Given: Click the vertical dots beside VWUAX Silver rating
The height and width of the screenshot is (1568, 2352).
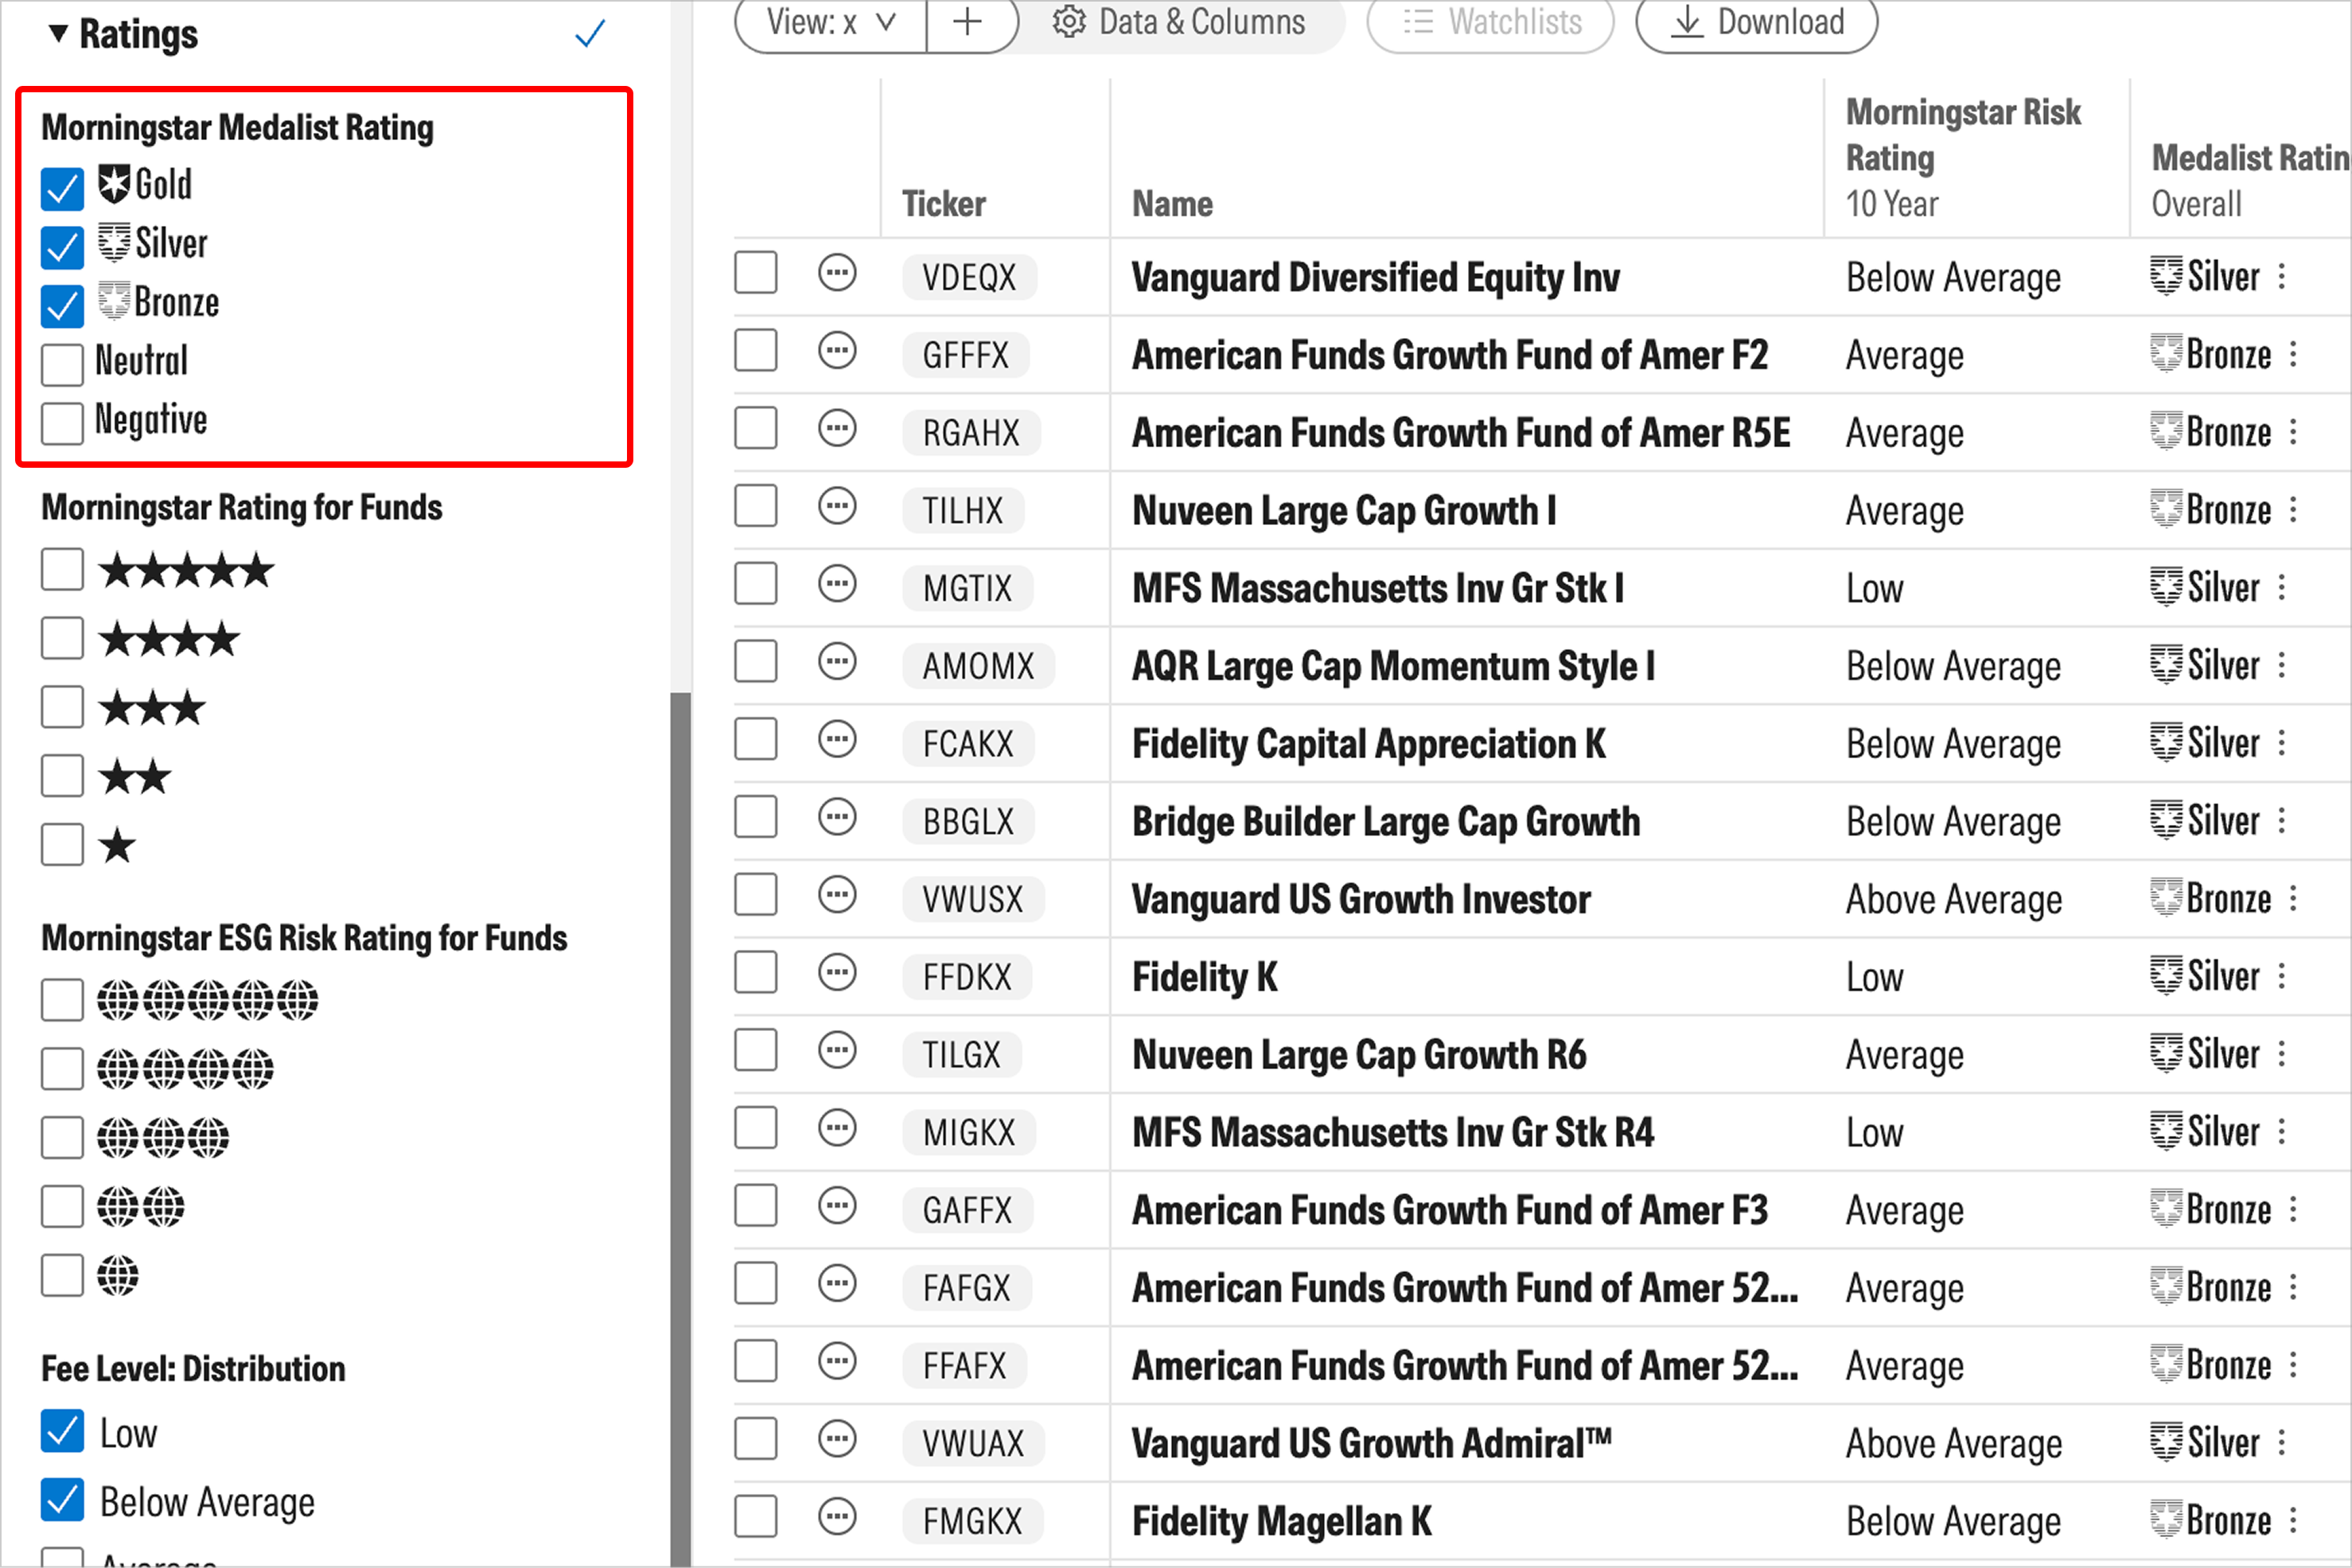Looking at the screenshot, I should (x=2282, y=1443).
